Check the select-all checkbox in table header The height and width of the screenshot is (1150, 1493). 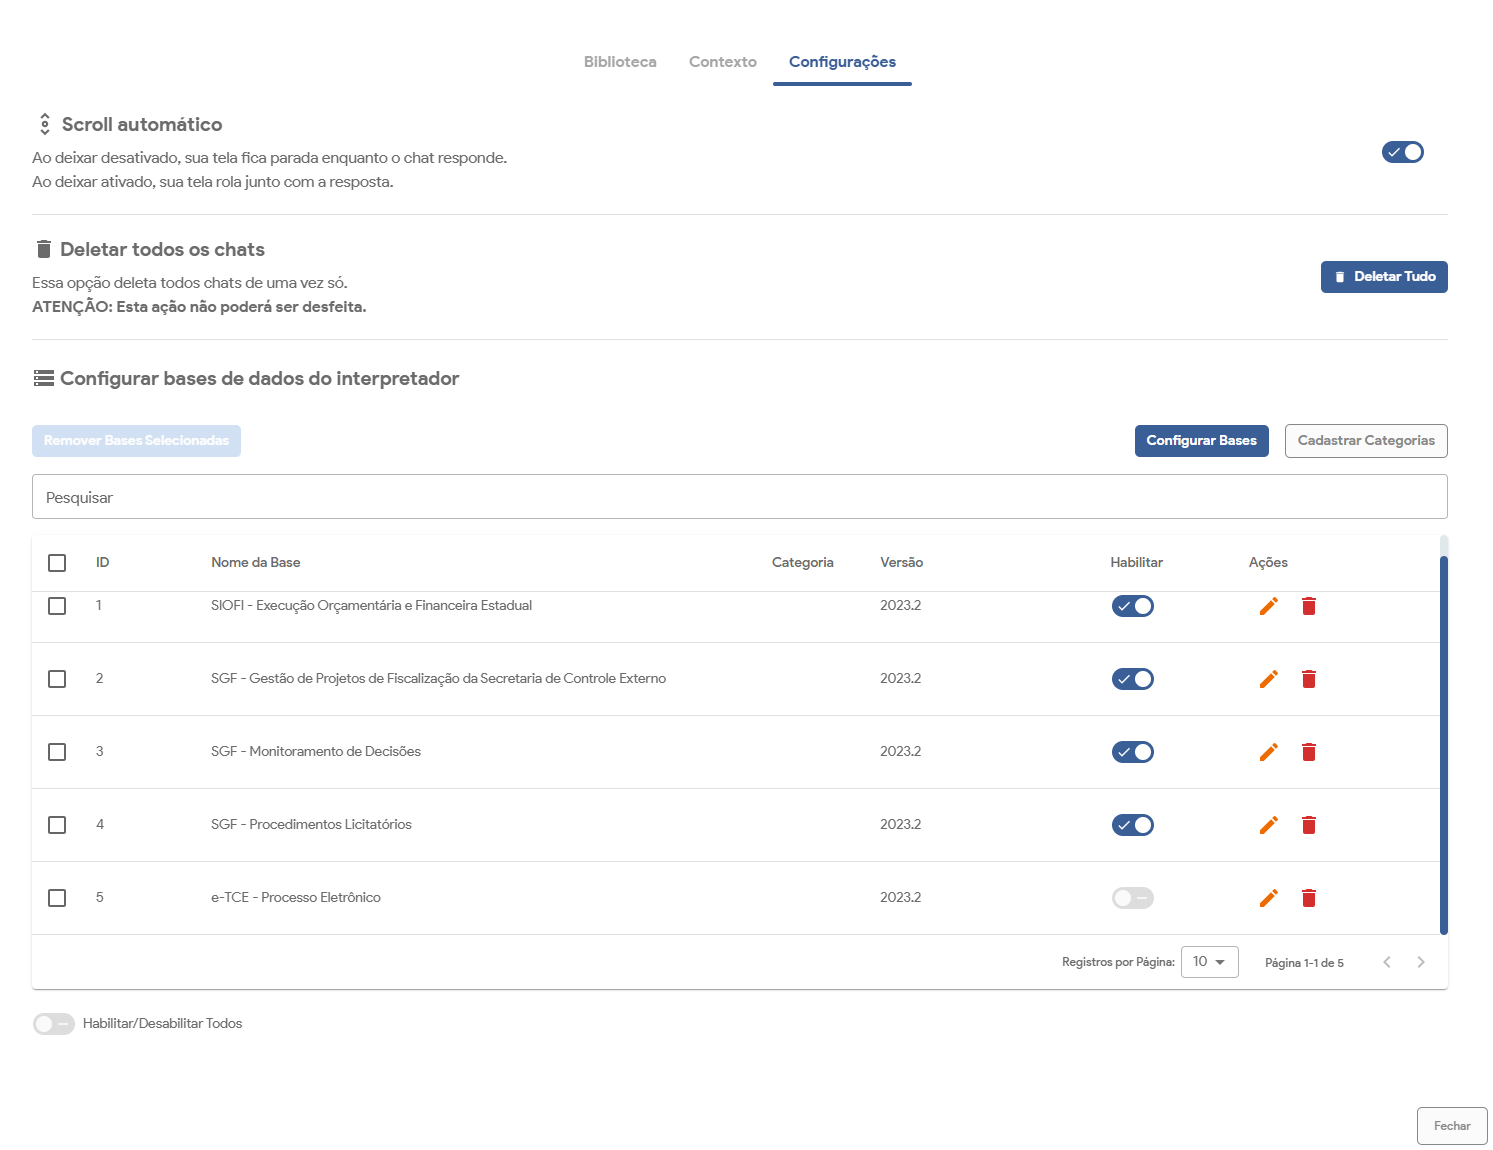57,563
